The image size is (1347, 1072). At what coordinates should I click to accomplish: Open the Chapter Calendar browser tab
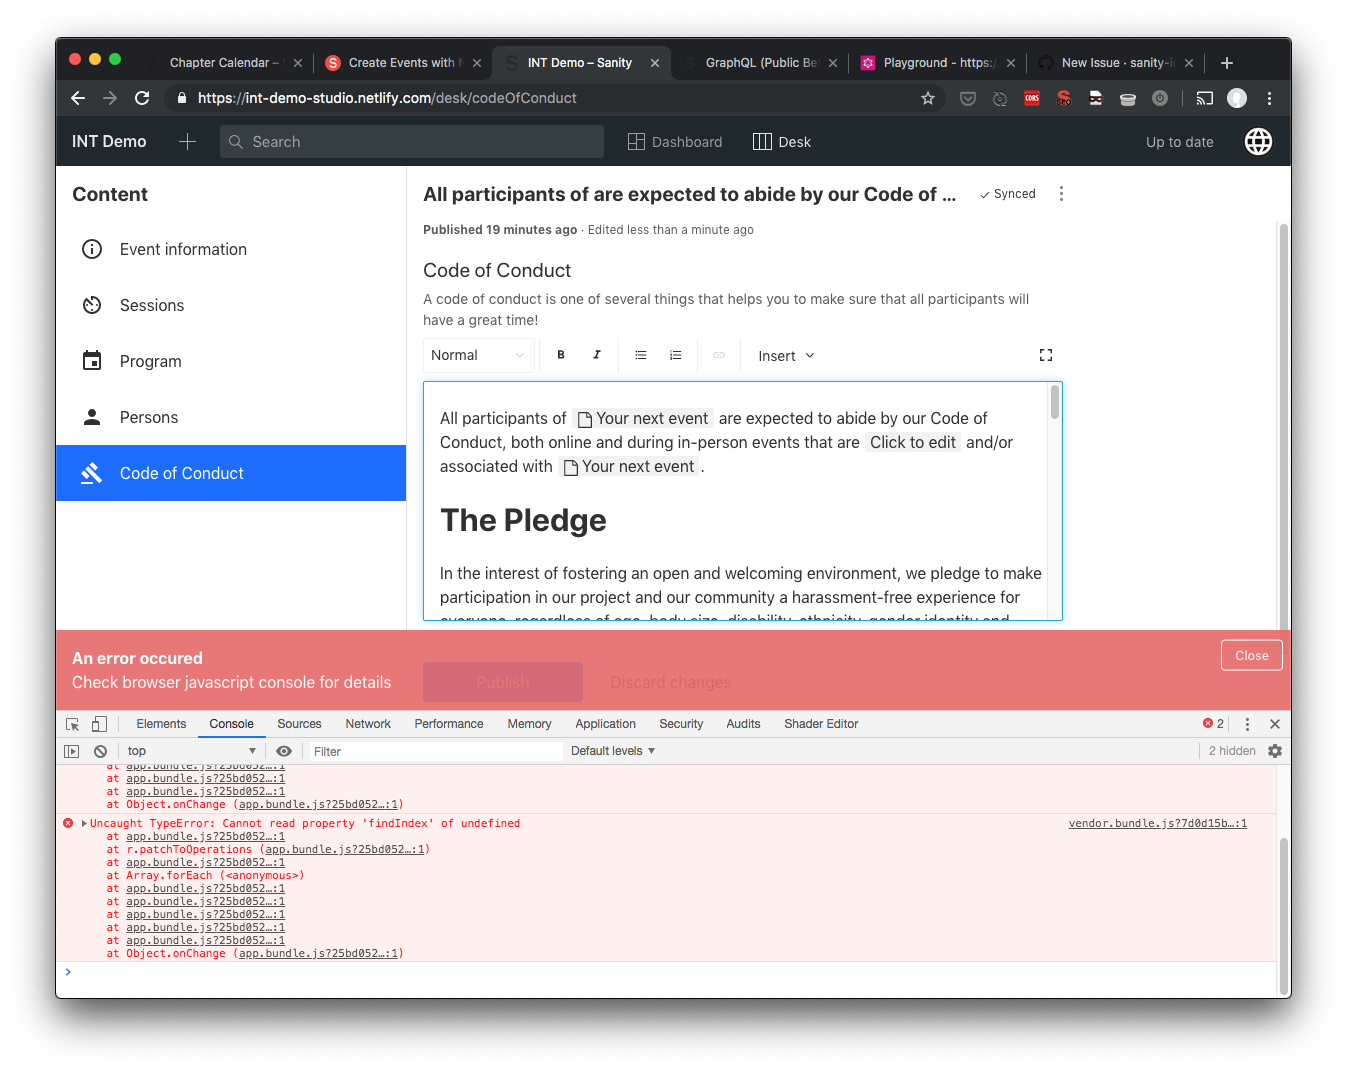224,62
